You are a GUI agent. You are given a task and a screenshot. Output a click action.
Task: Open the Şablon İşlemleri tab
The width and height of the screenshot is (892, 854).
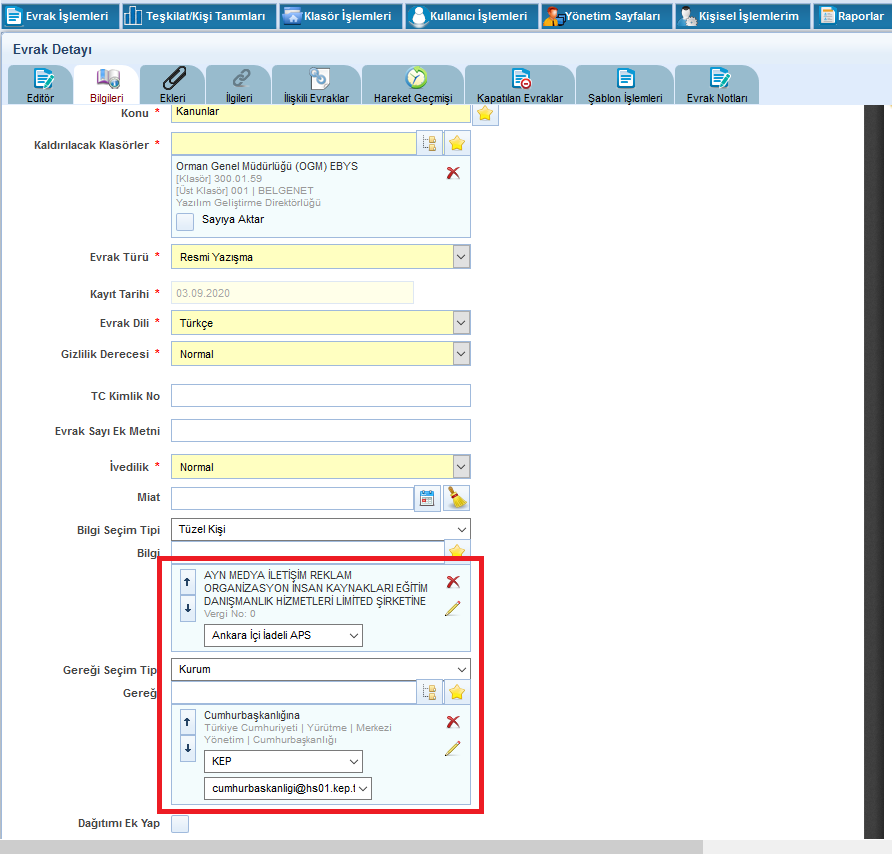[x=625, y=86]
